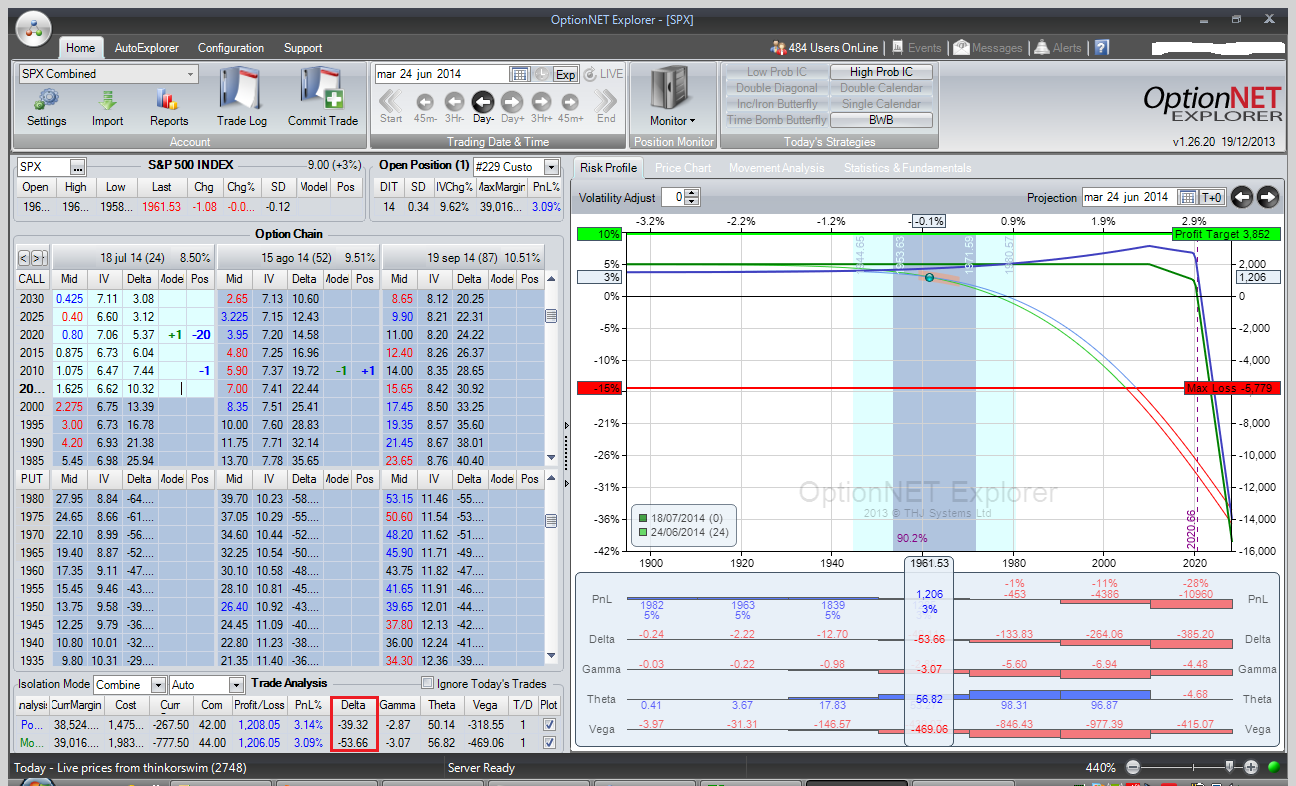Screen dimensions: 1296x786
Task: Open the Reports icon
Action: click(x=168, y=100)
